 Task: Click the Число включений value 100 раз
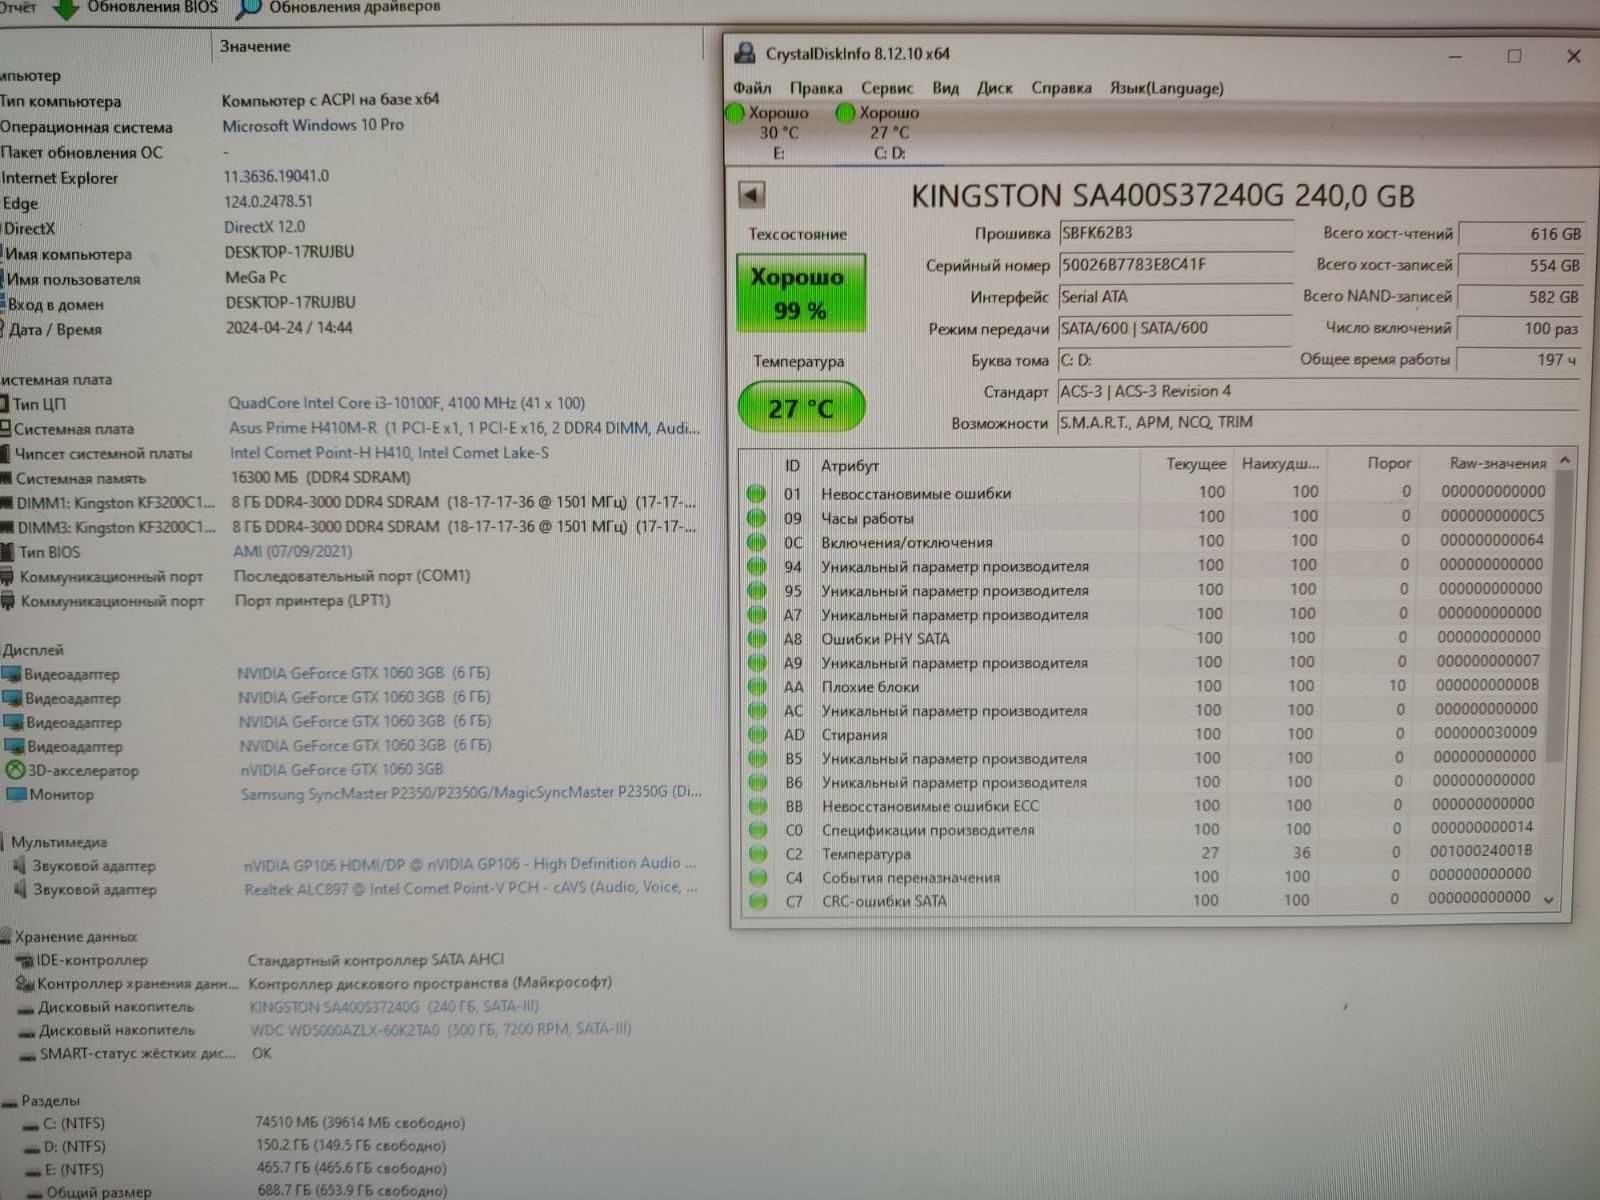[x=1520, y=328]
